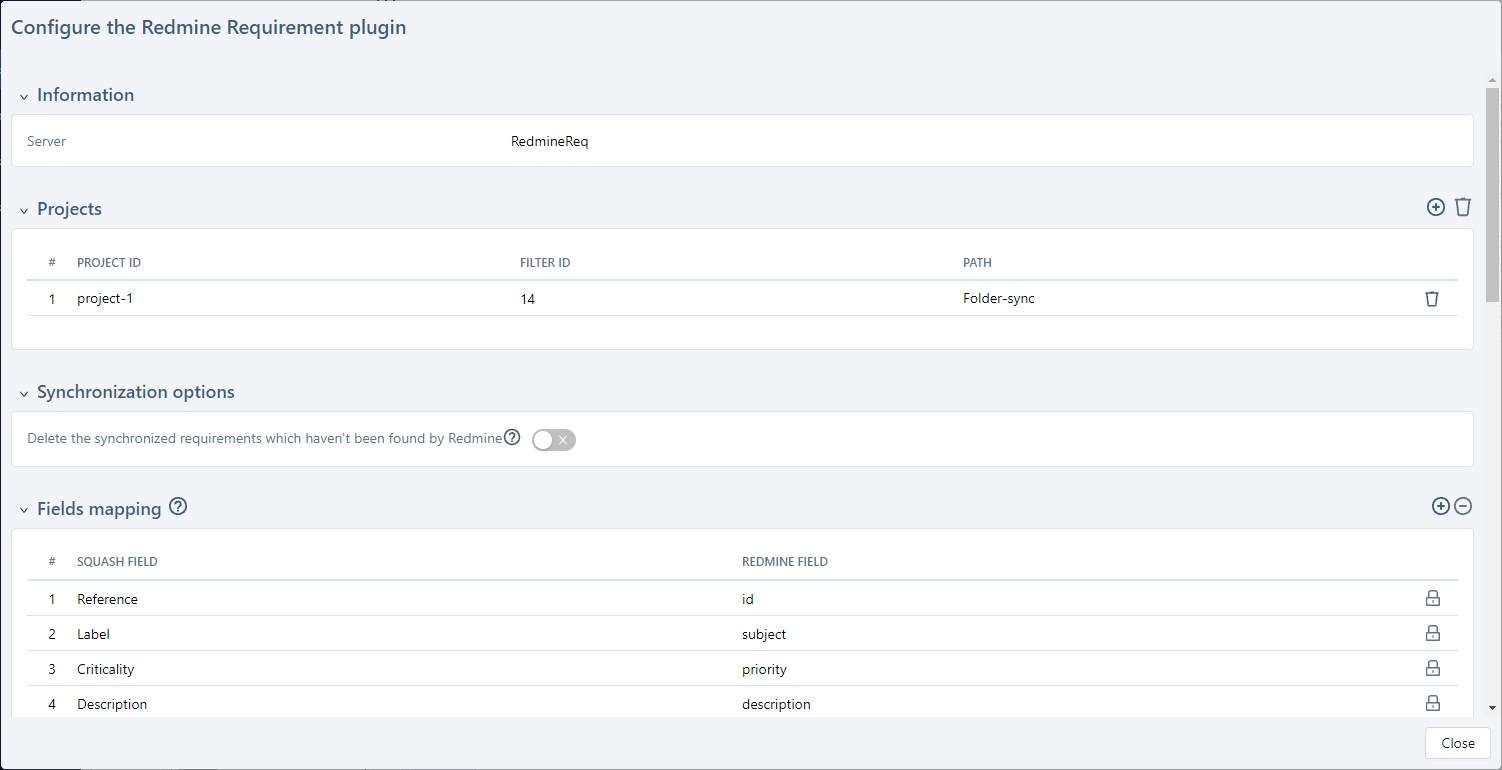Collapse the Synchronization options section
Screen dimensions: 1502x770
click(x=22, y=392)
